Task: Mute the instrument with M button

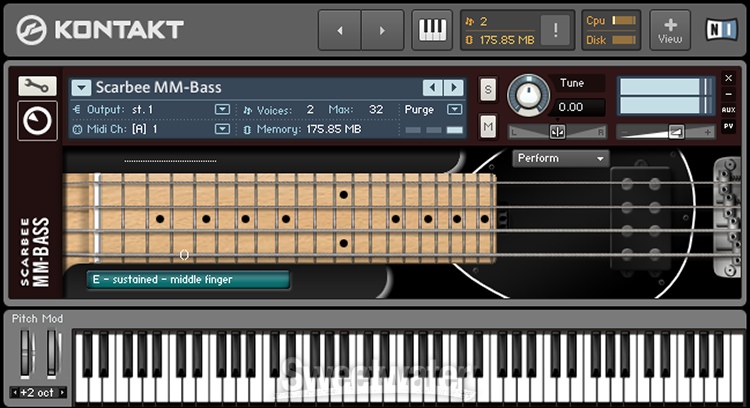Action: [x=488, y=127]
